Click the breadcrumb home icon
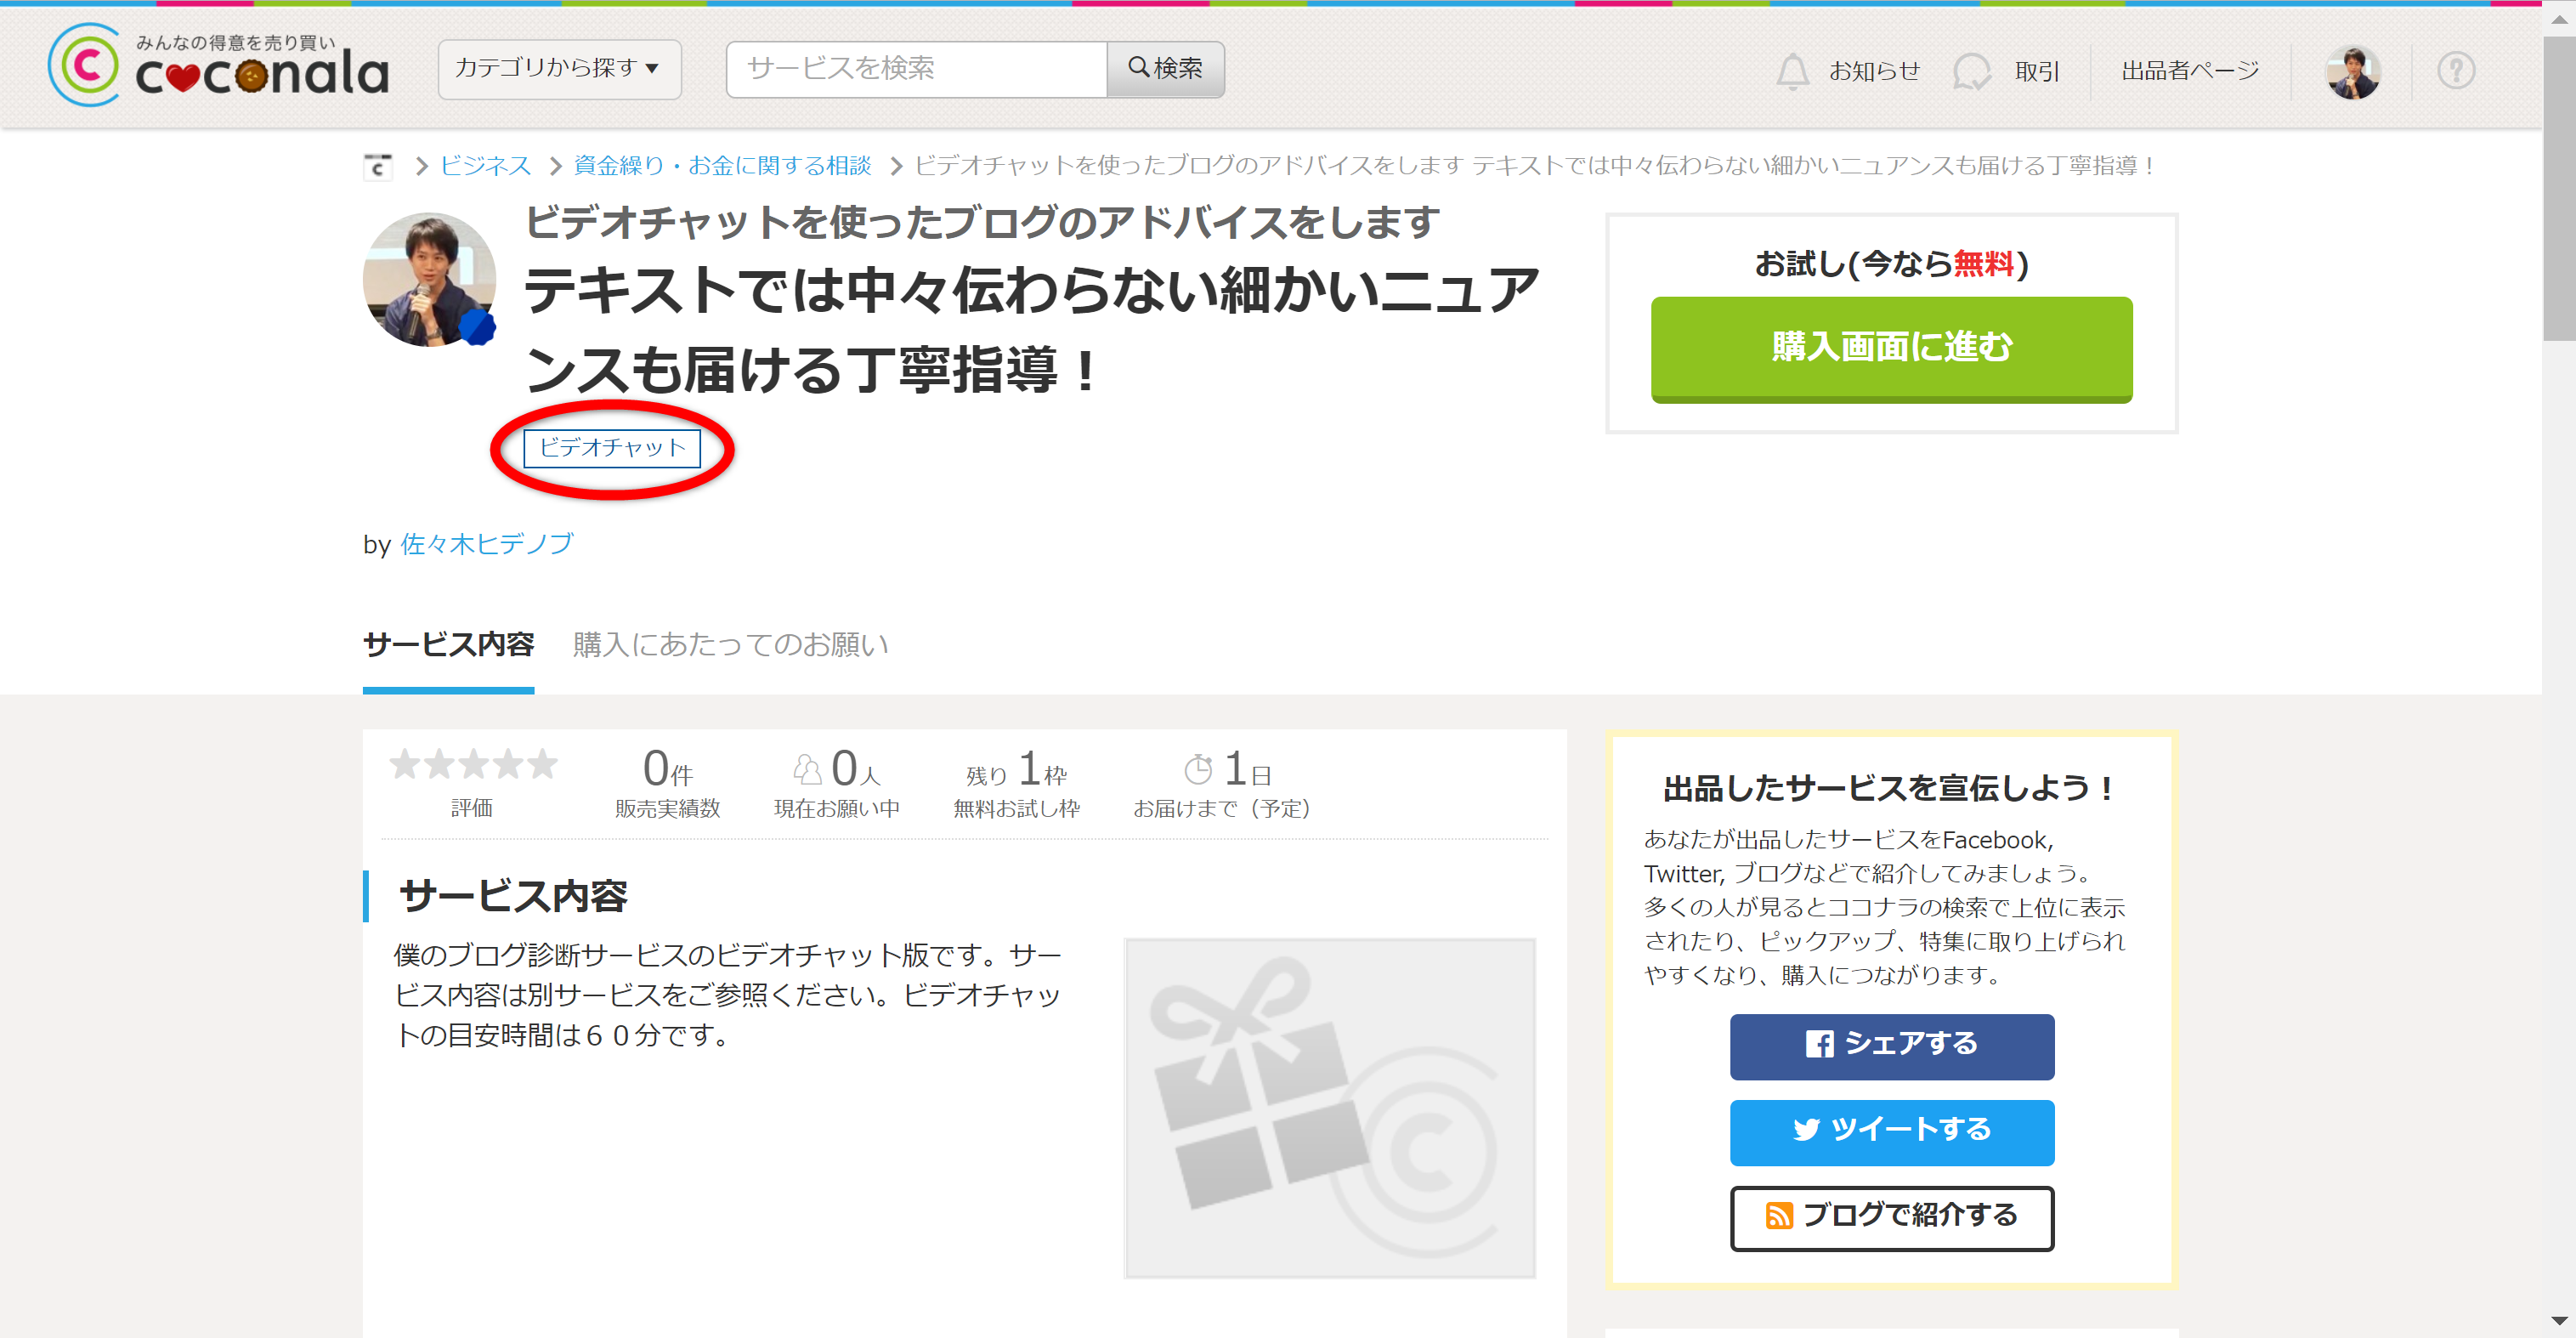Screen dimensions: 2576x1338 [x=377, y=166]
